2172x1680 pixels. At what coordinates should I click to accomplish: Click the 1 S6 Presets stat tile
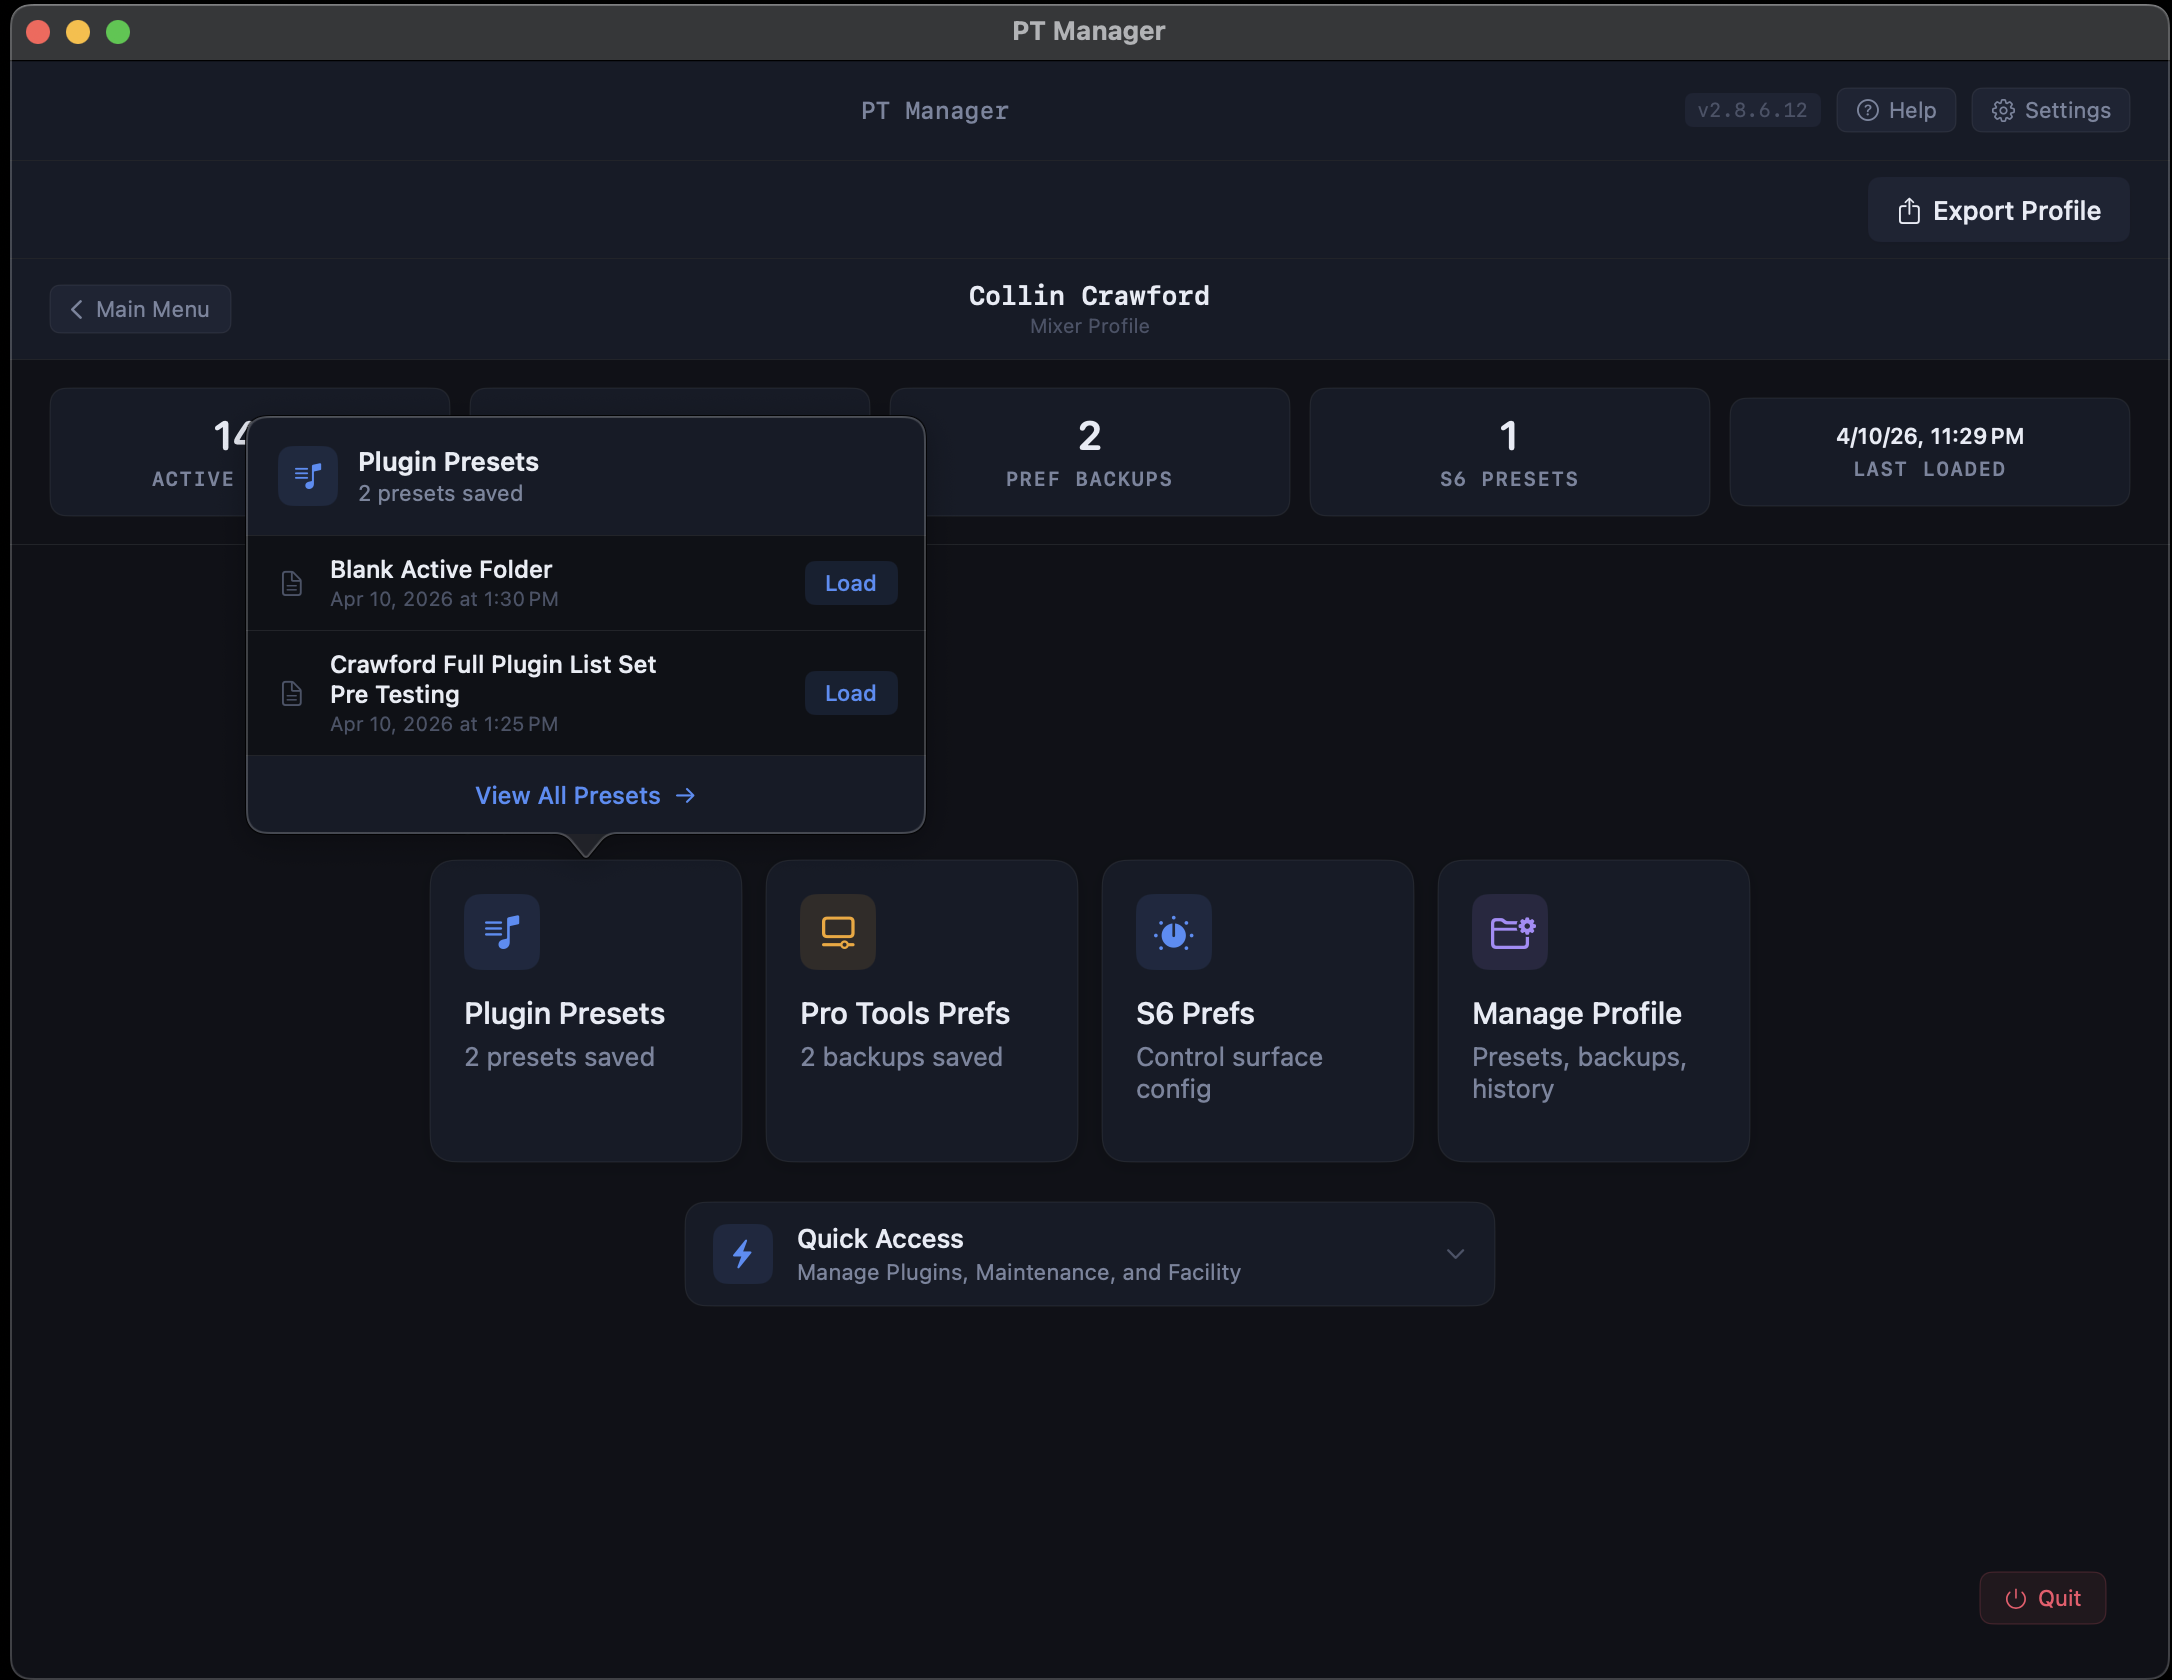click(1510, 452)
